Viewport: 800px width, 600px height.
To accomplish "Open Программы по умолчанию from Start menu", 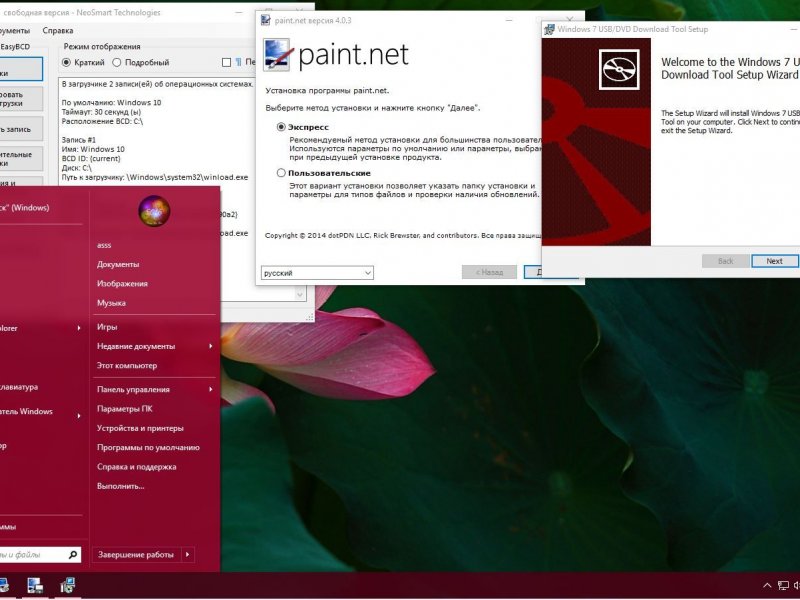I will 148,447.
